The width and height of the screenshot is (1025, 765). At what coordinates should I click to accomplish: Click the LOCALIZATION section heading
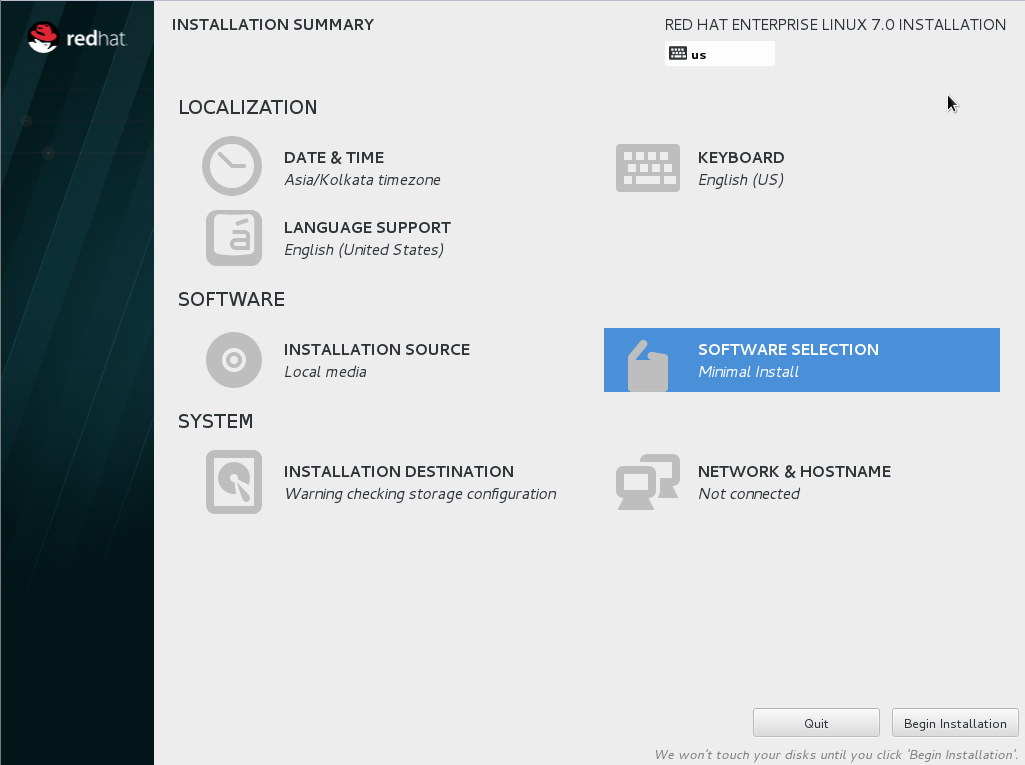point(248,107)
